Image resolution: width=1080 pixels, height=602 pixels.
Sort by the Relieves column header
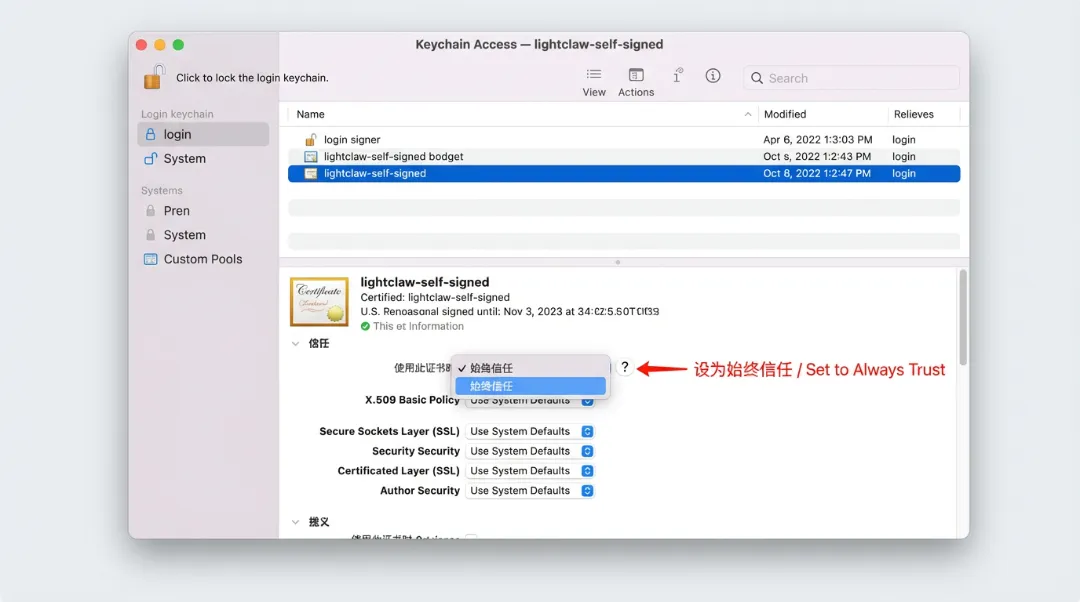913,114
